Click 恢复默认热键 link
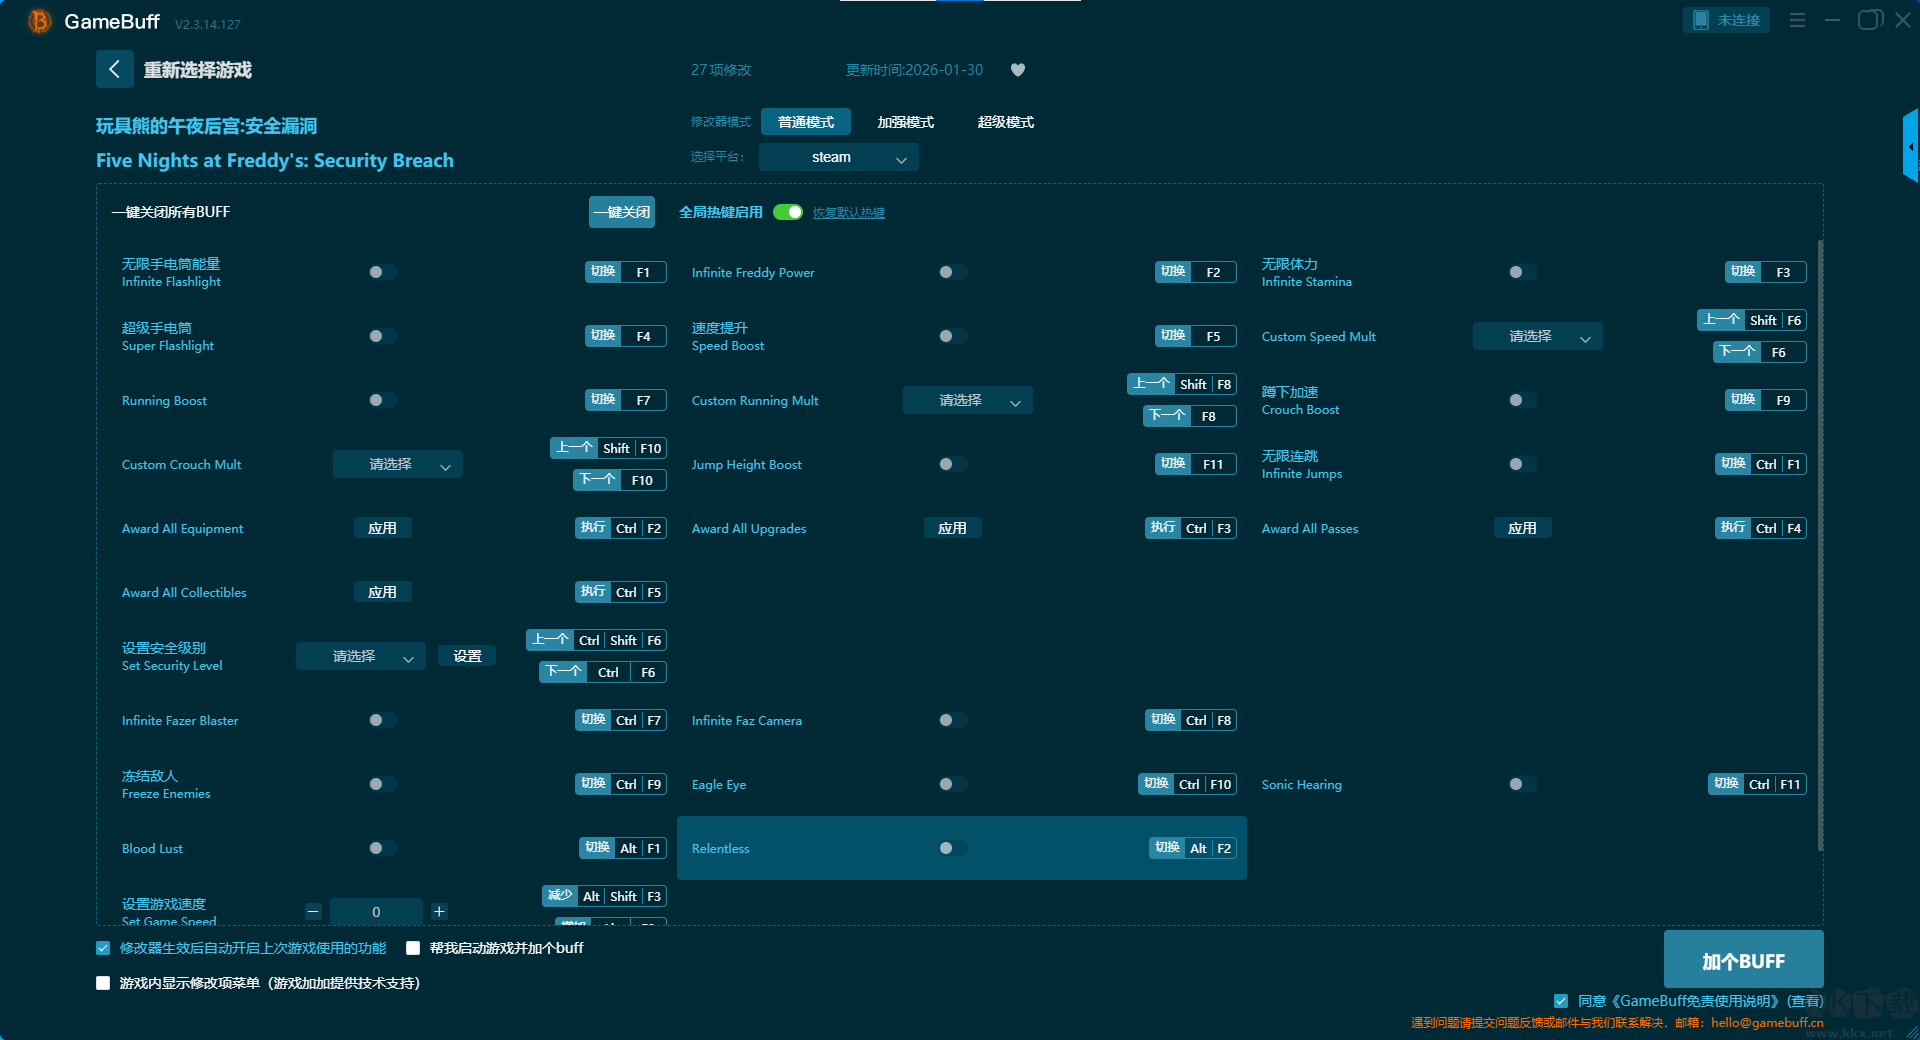The image size is (1920, 1040). [849, 213]
